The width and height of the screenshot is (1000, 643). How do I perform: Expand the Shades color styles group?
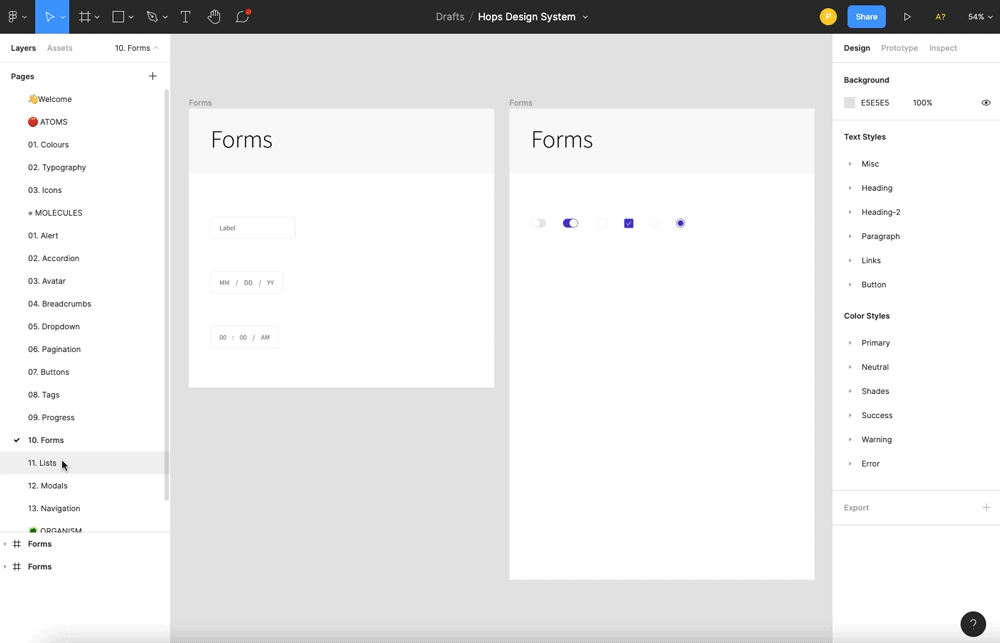click(850, 391)
